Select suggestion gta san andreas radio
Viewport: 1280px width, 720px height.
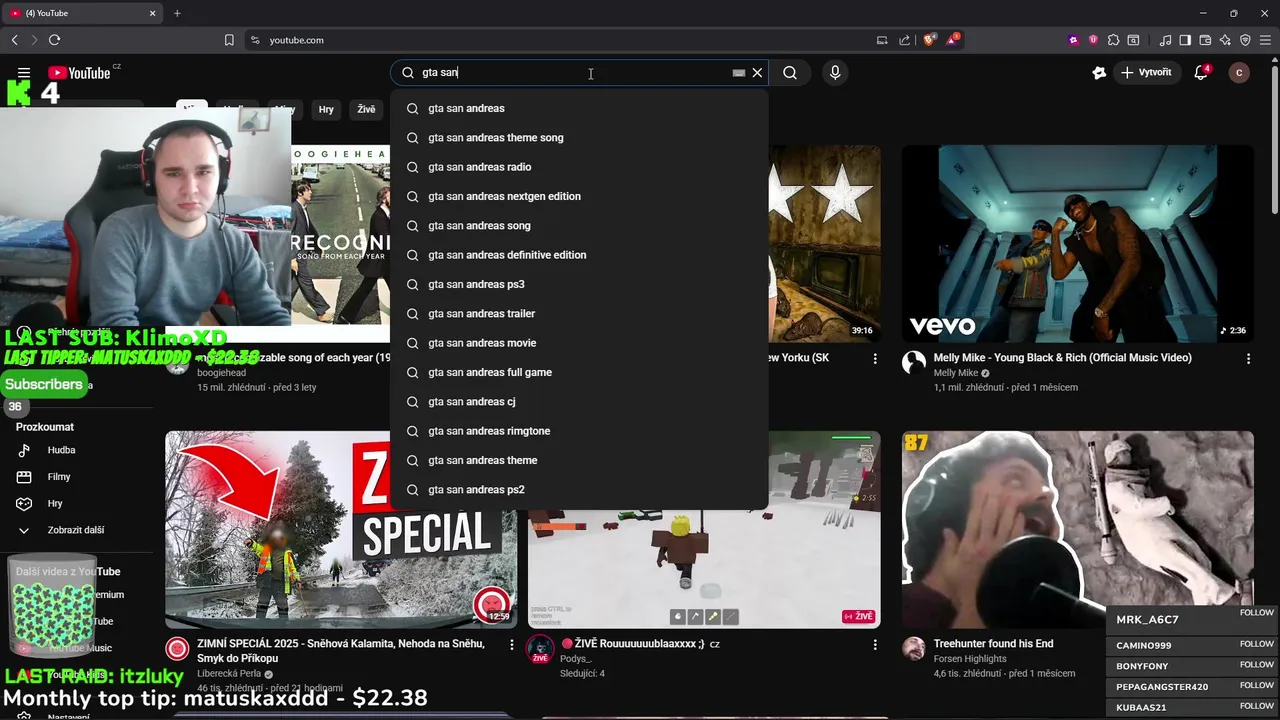pos(579,167)
